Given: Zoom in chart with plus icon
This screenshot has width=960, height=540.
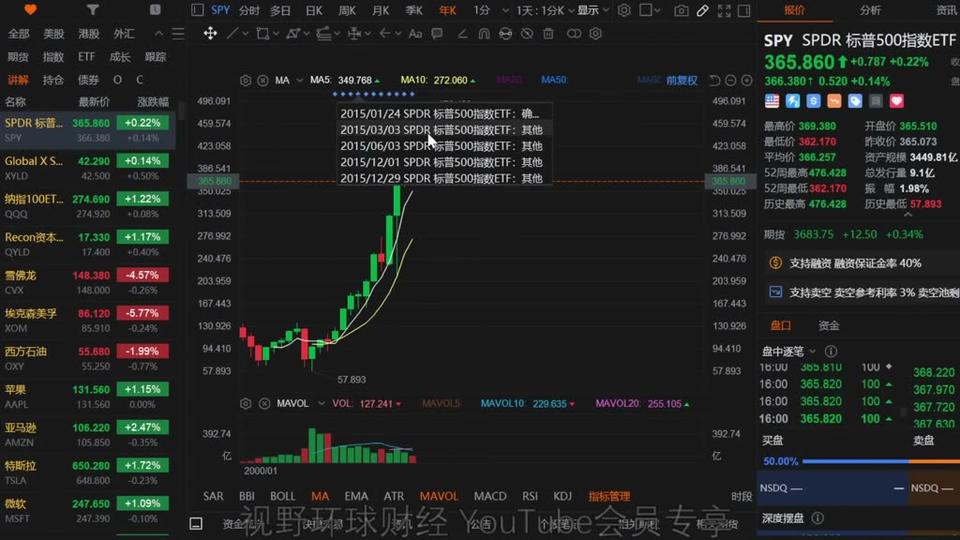Looking at the screenshot, I should tap(746, 80).
